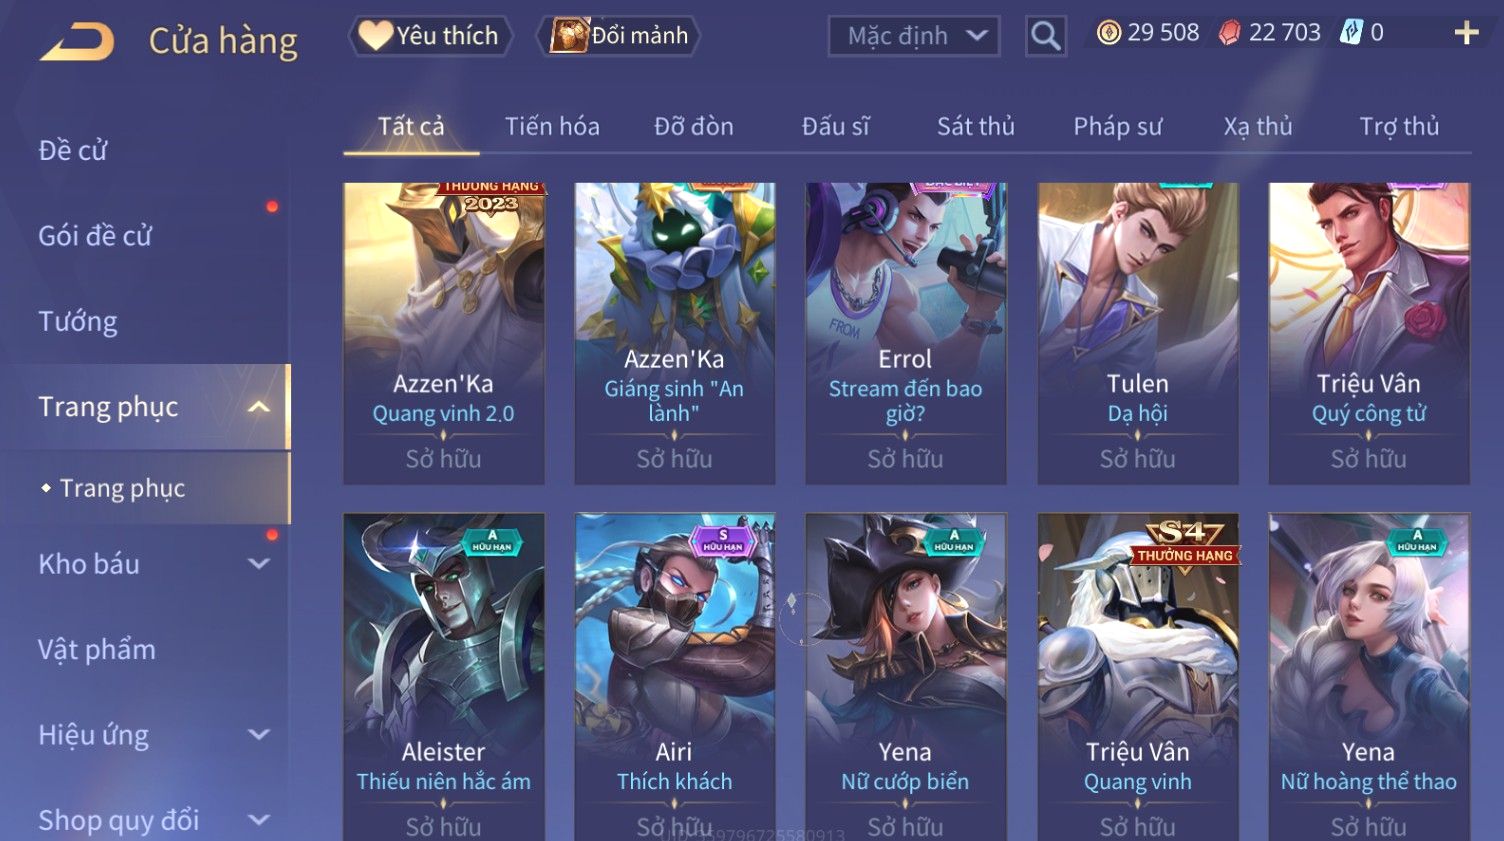Tap the golden back arrow icon
This screenshot has height=841, width=1504.
77,42
